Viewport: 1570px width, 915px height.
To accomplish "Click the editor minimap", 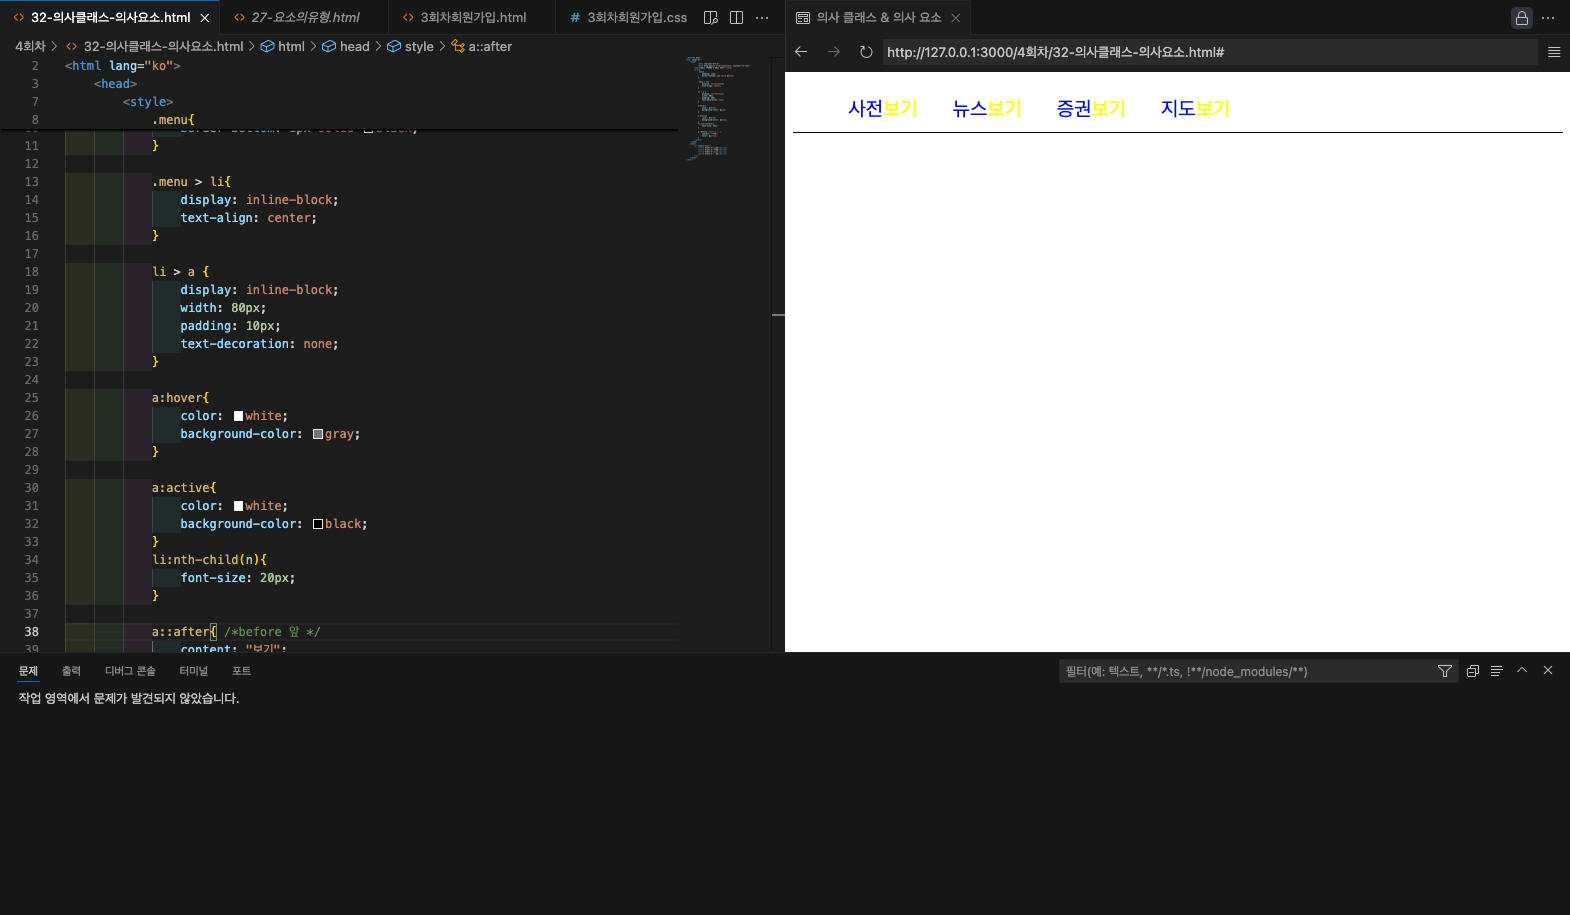I will point(722,108).
